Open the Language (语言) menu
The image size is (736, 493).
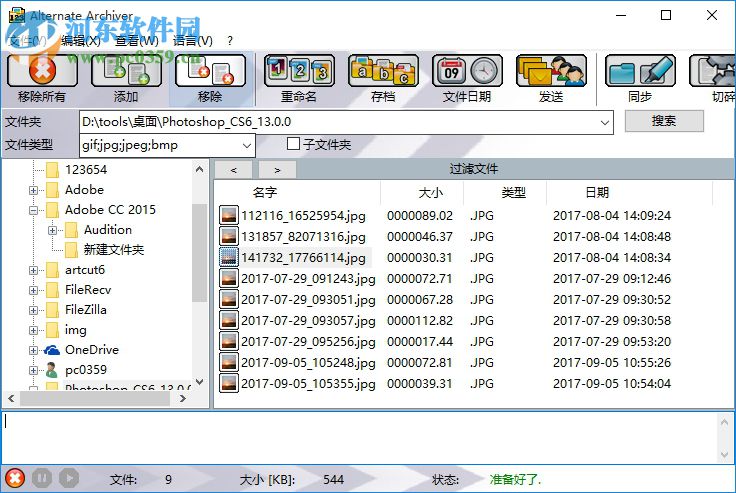[x=192, y=41]
